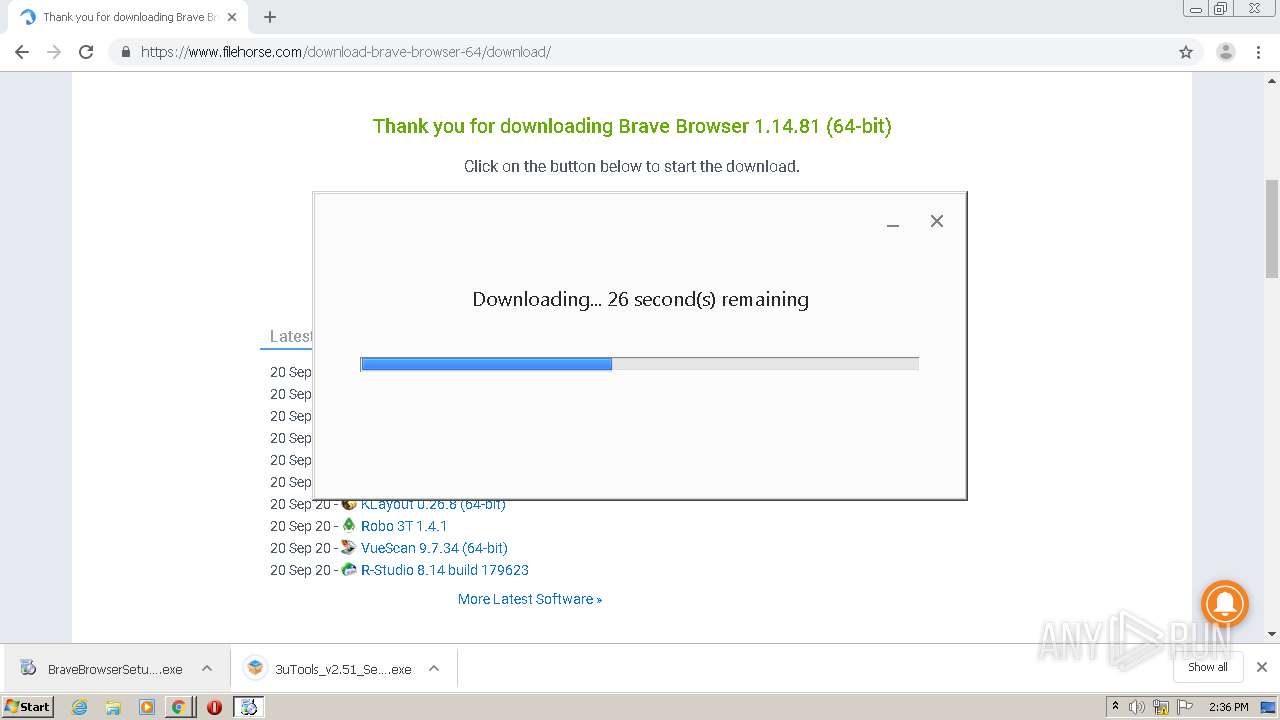Expand BraveBrowserSetup download options arrow
Image resolution: width=1280 pixels, height=720 pixels.
point(207,669)
